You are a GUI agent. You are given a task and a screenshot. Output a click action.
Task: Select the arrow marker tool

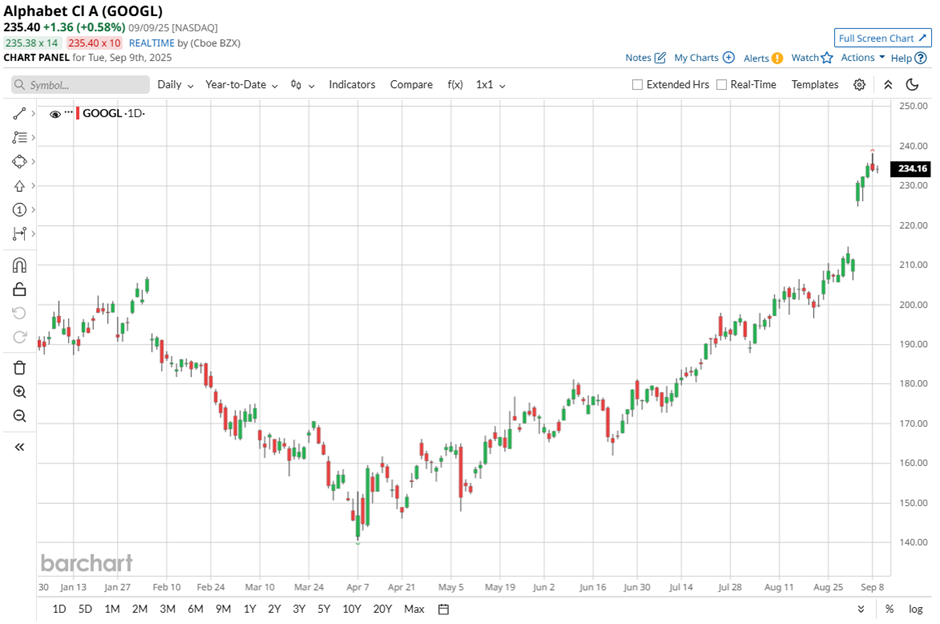(19, 186)
